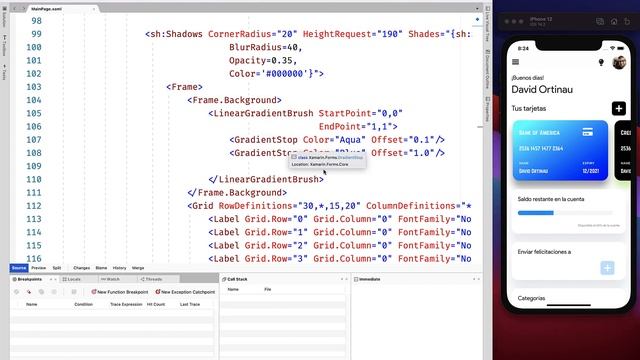The image size is (640, 360).
Task: Switch to Preview view
Action: tap(39, 268)
